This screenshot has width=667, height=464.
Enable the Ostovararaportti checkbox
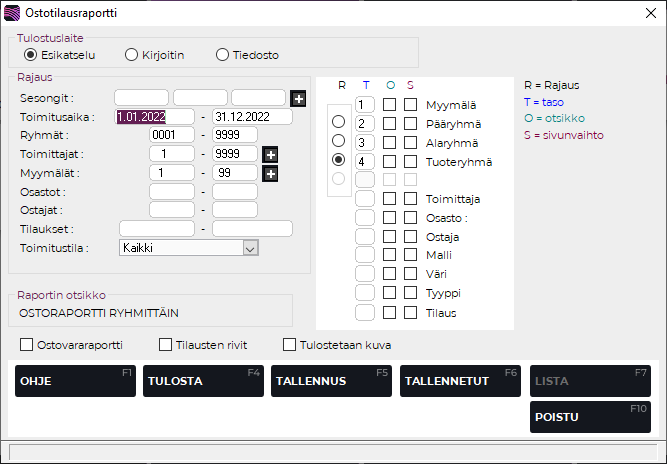pos(26,345)
